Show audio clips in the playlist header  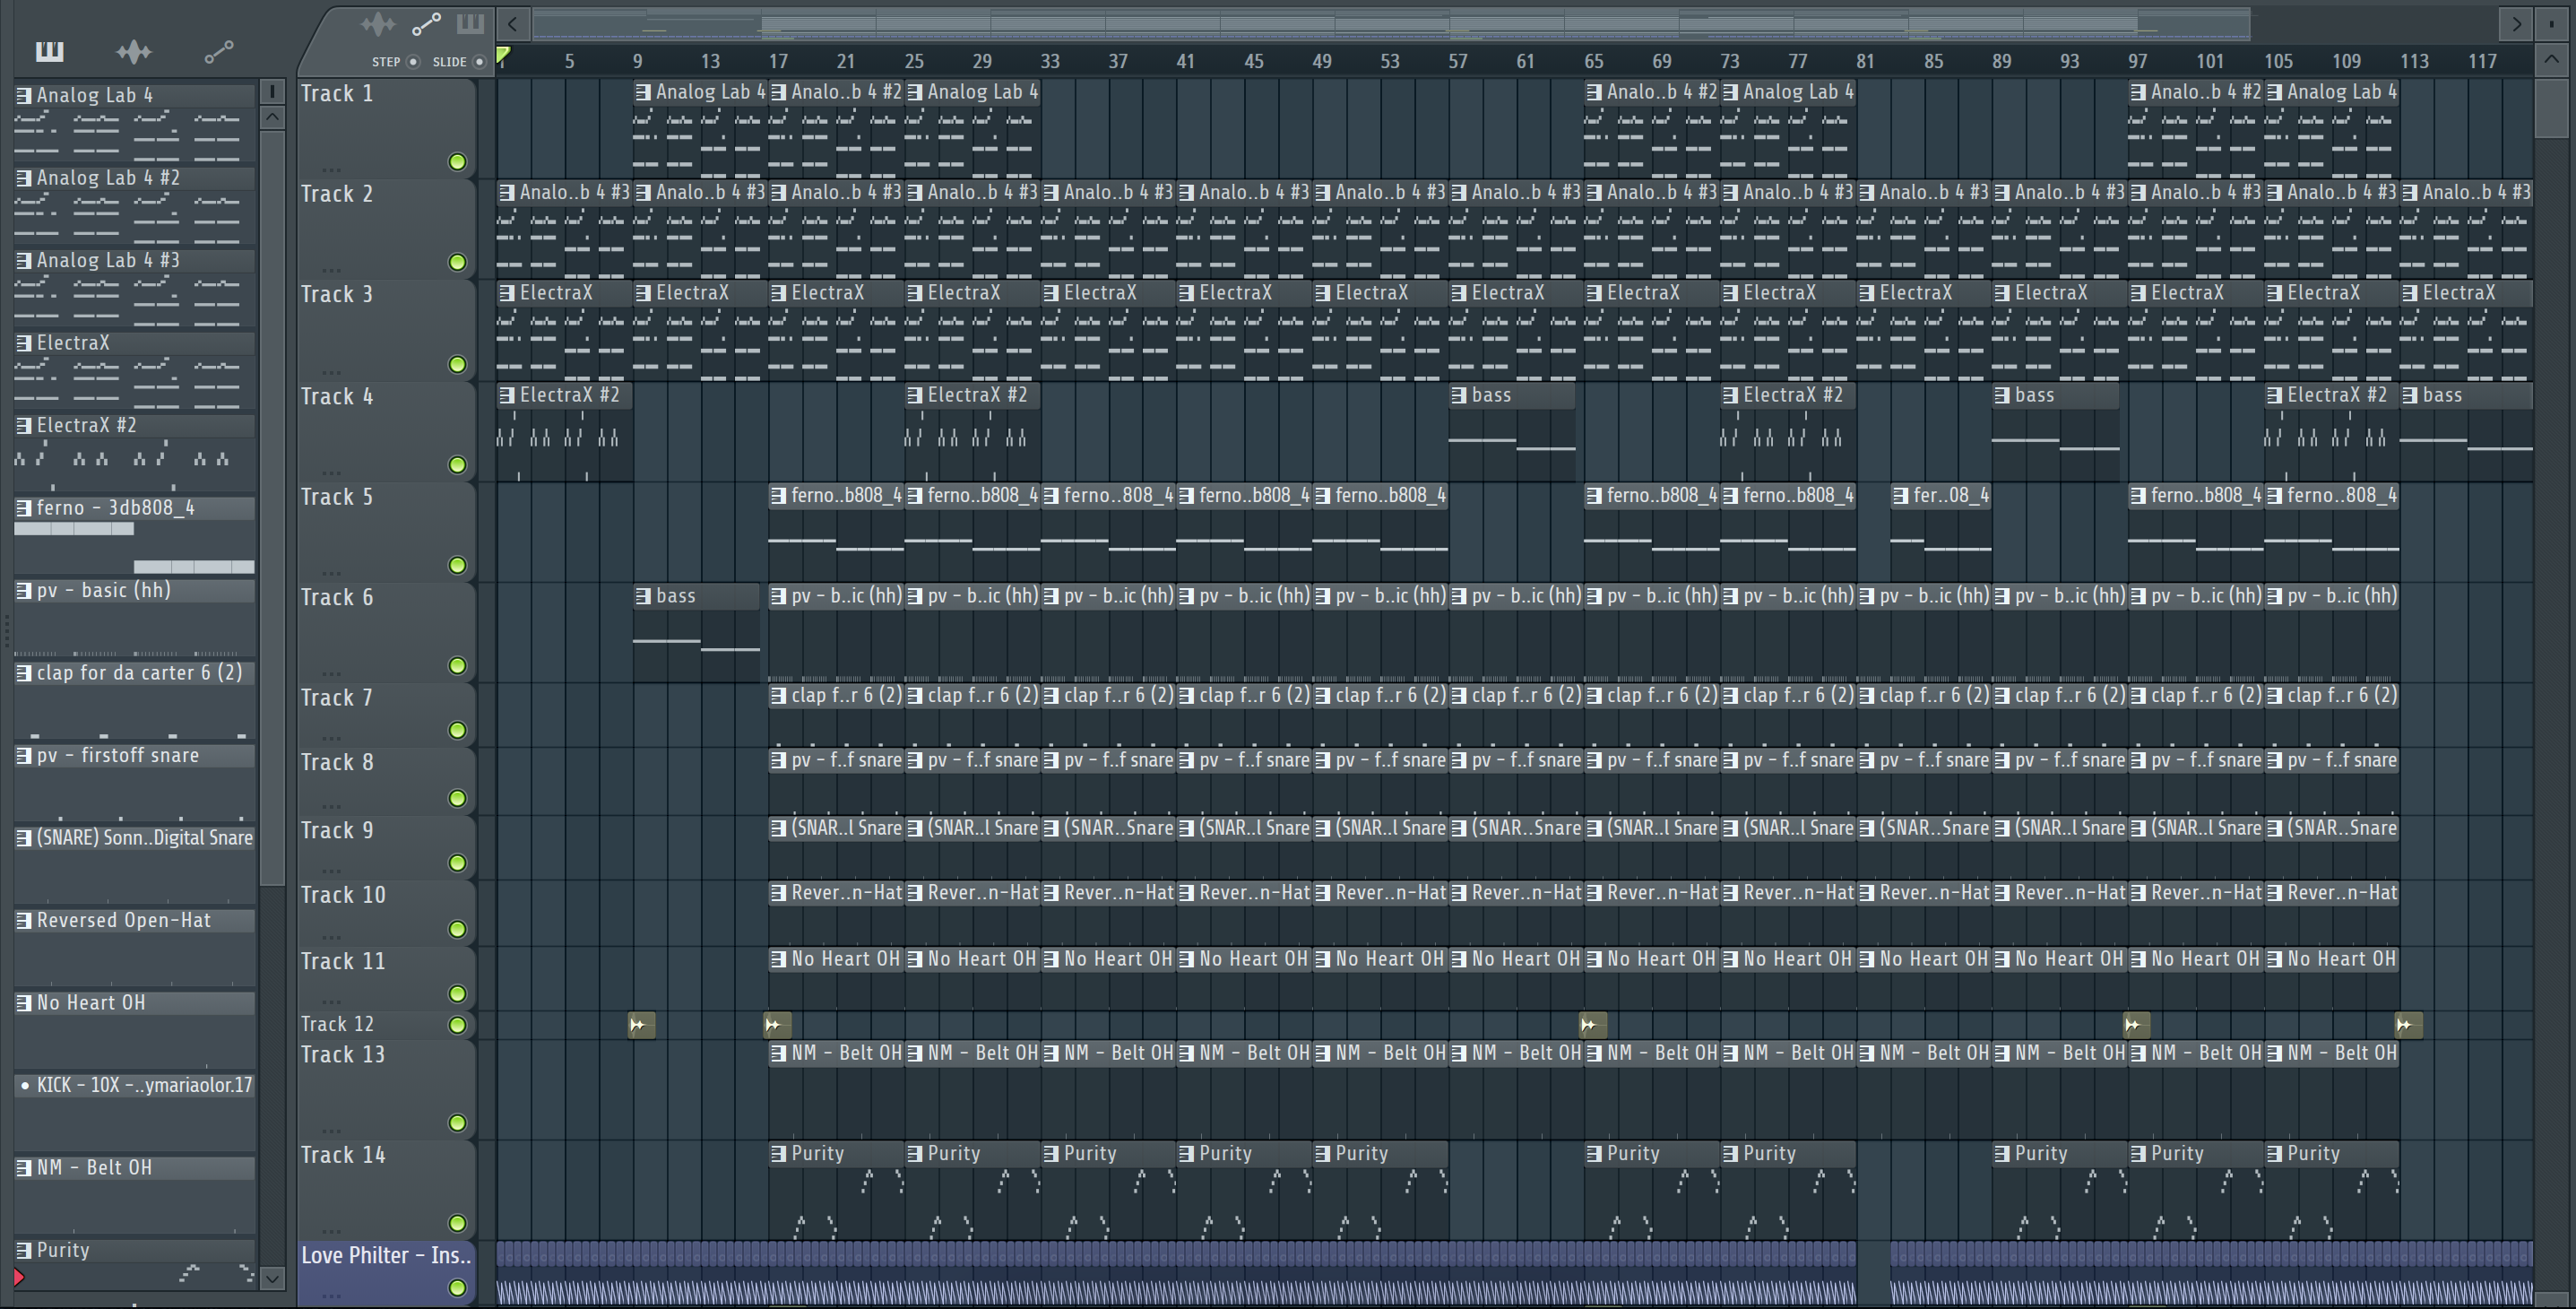(x=378, y=25)
